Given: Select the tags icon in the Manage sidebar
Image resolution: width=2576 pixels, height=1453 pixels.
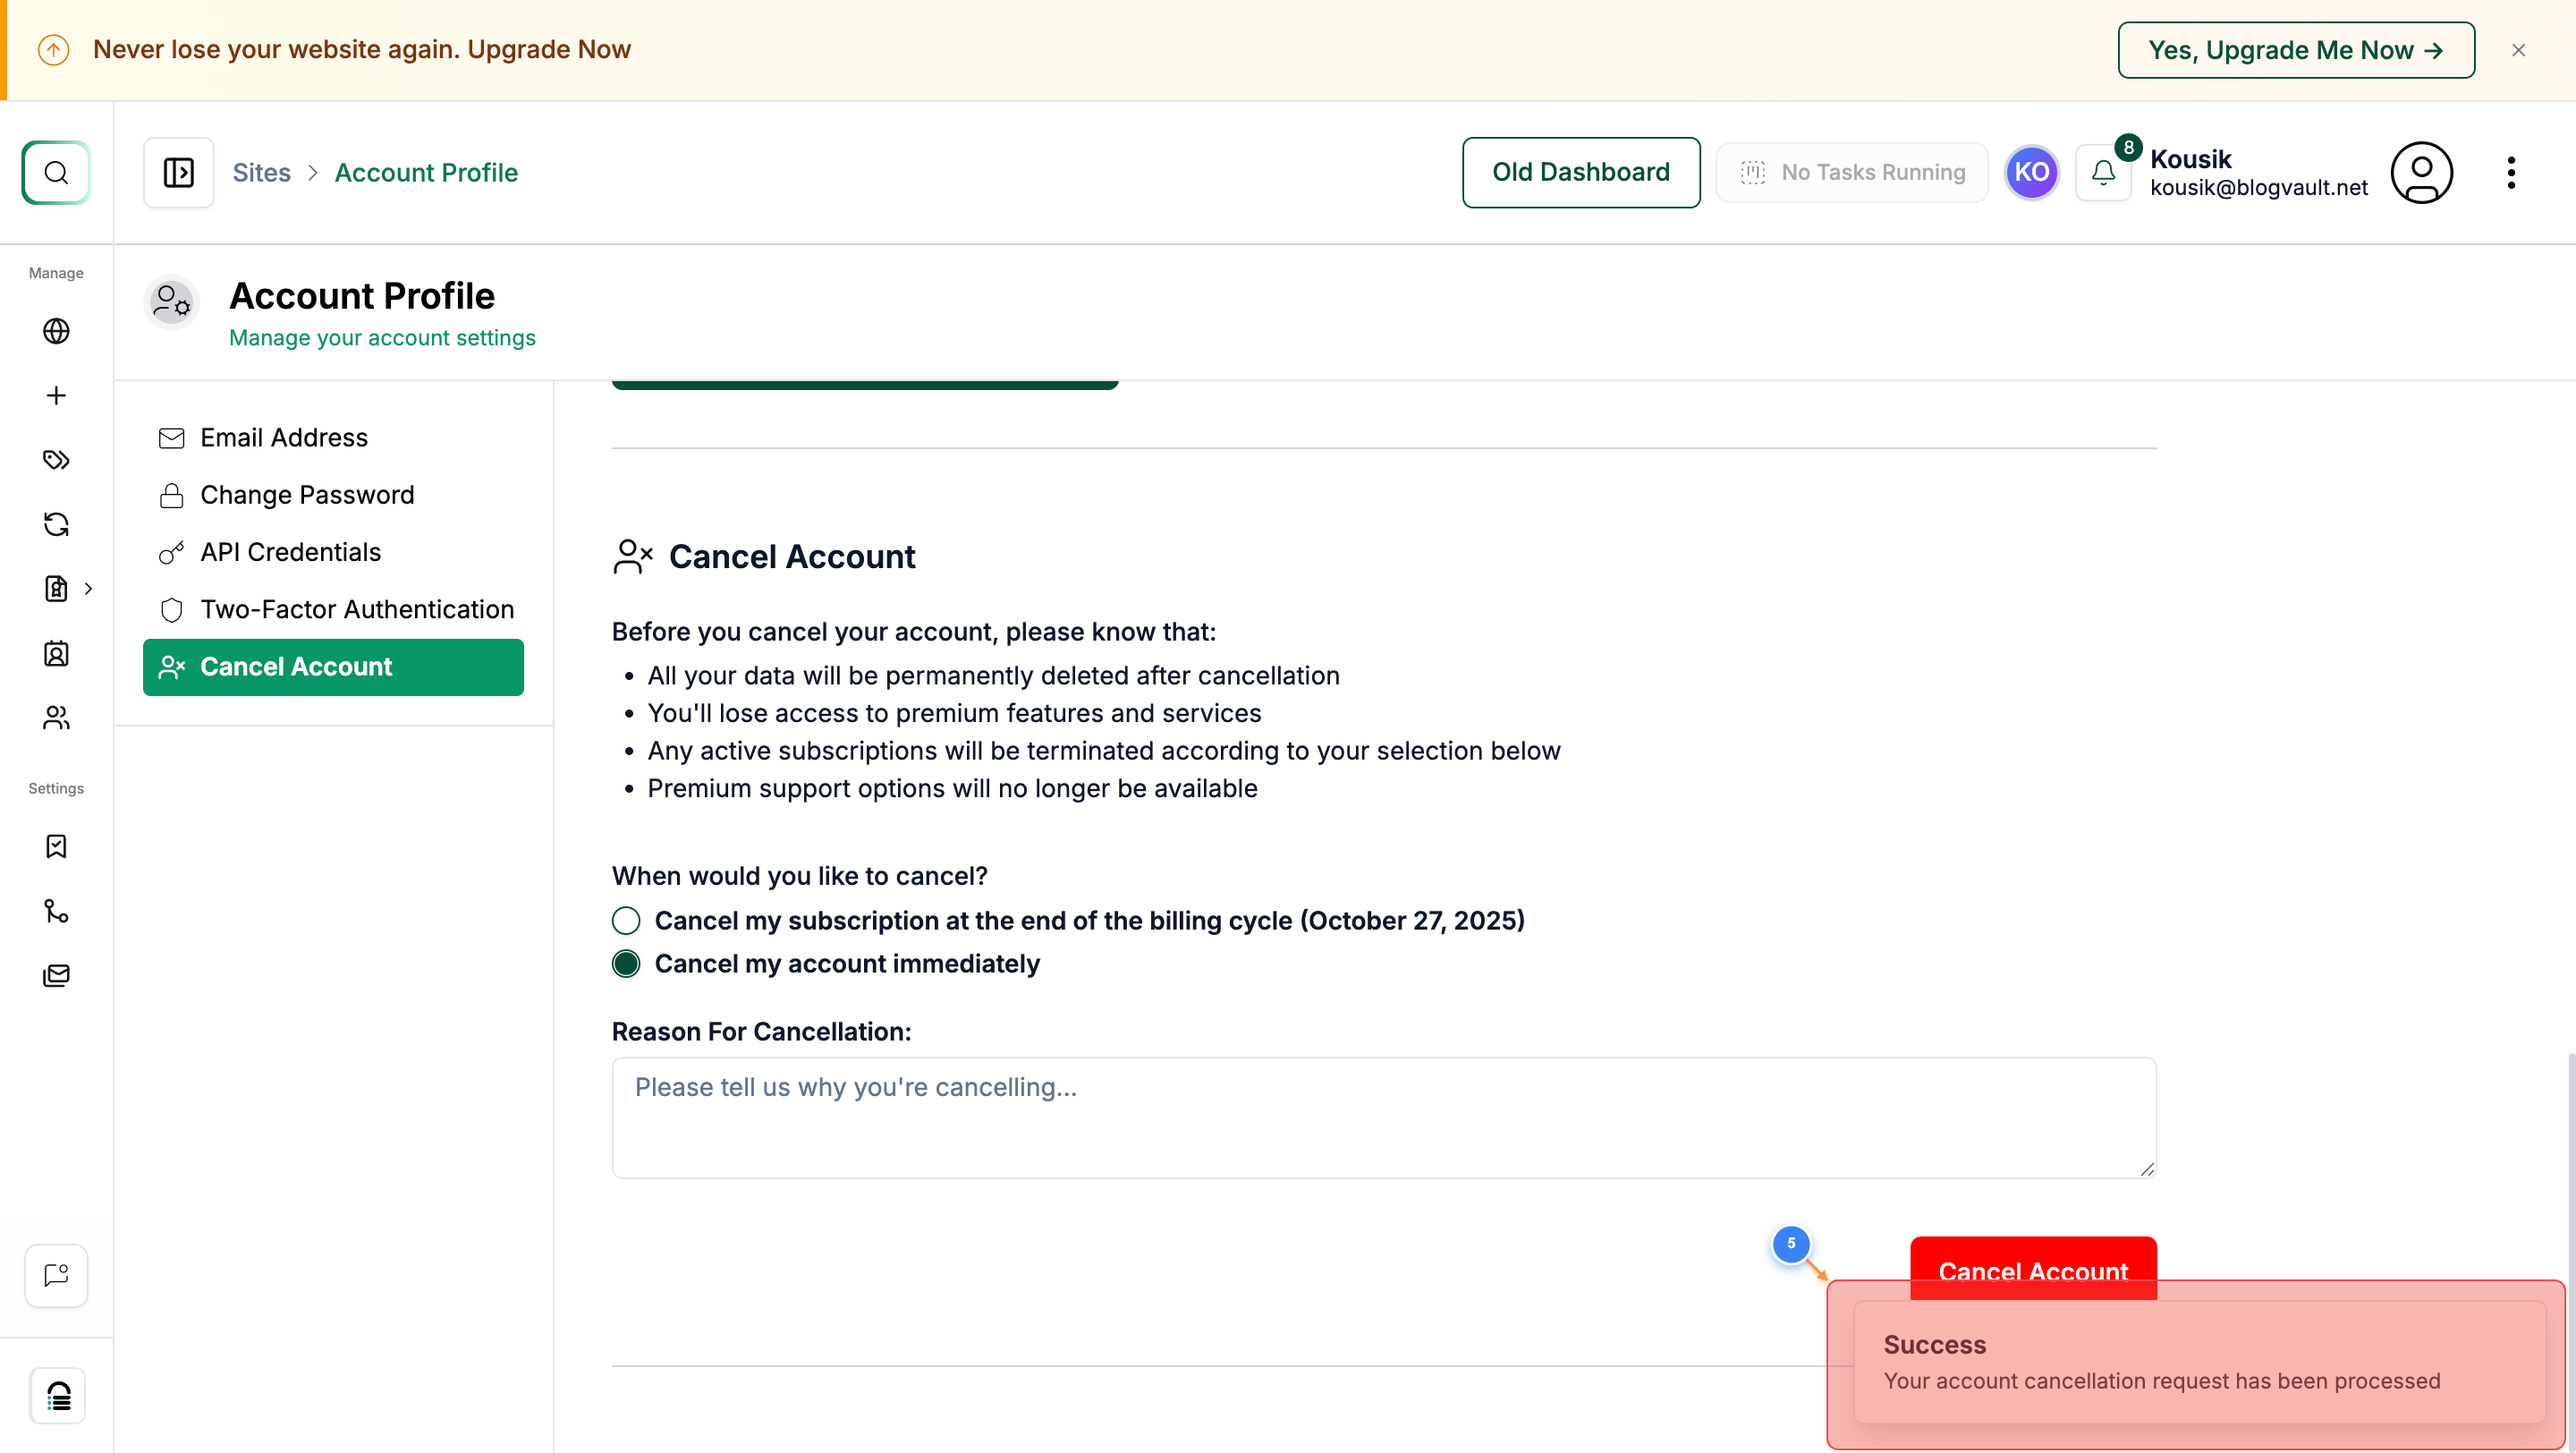Looking at the screenshot, I should click(x=56, y=459).
